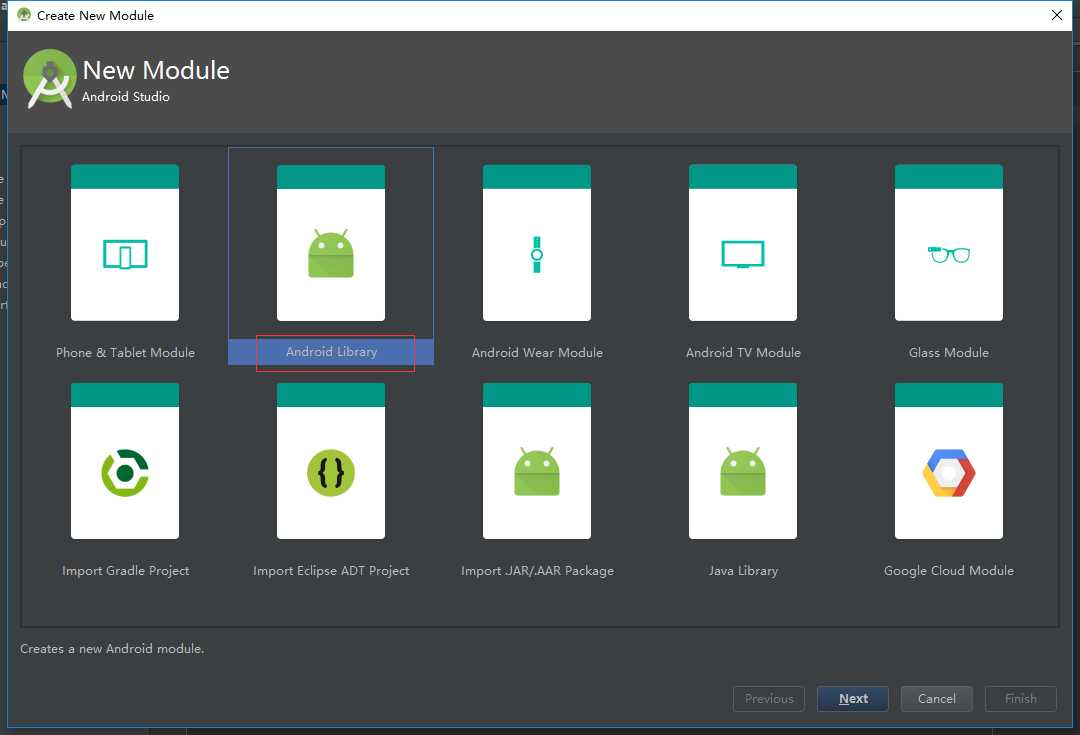Image resolution: width=1080 pixels, height=735 pixels.
Task: Click the small title bar application icon
Action: tap(24, 14)
